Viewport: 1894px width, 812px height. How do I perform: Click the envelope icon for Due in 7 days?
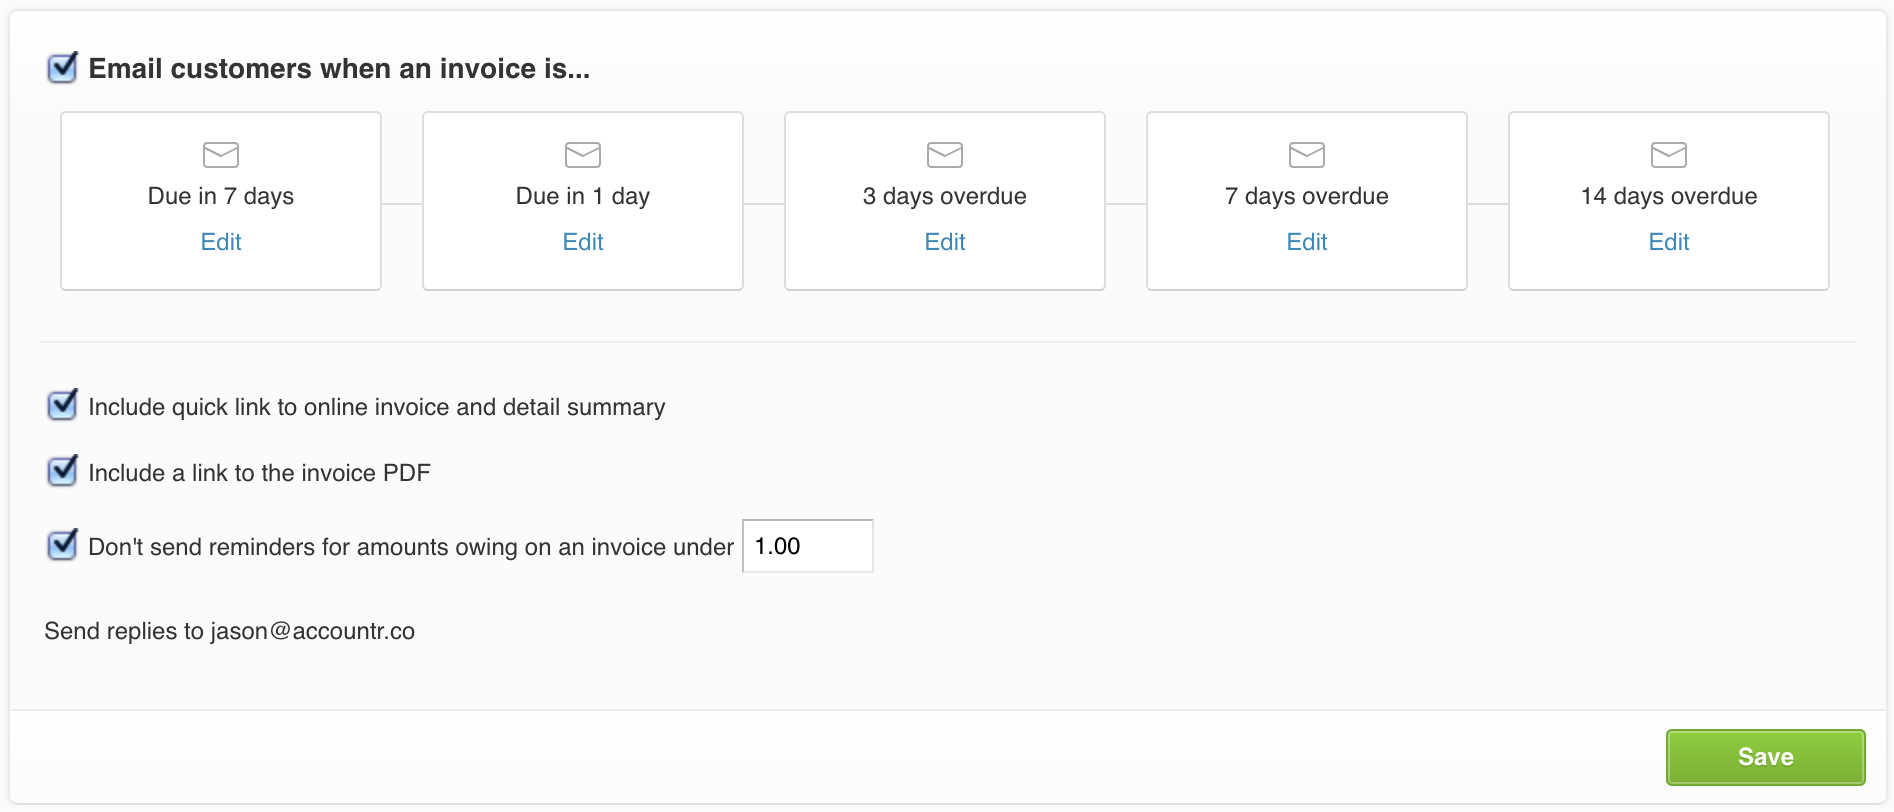tap(221, 155)
